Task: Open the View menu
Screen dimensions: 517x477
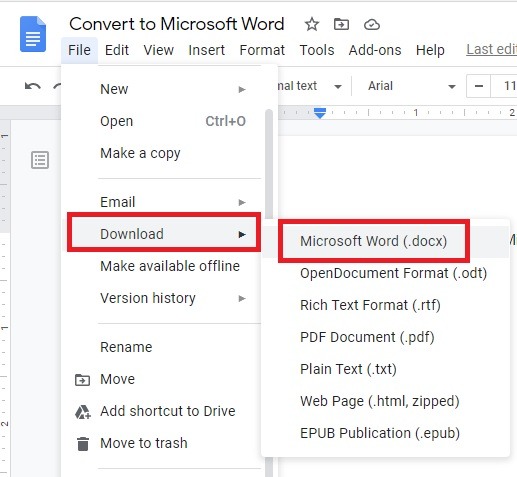Action: pos(158,50)
